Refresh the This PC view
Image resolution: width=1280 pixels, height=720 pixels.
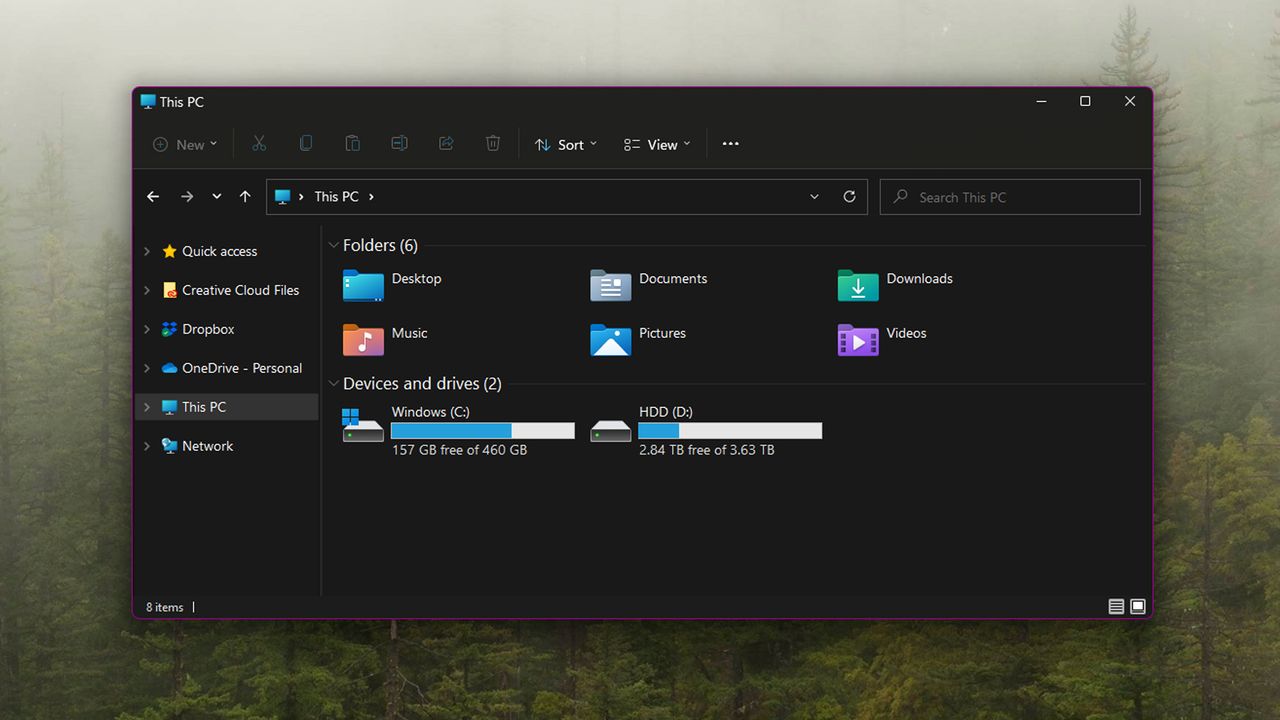click(849, 197)
